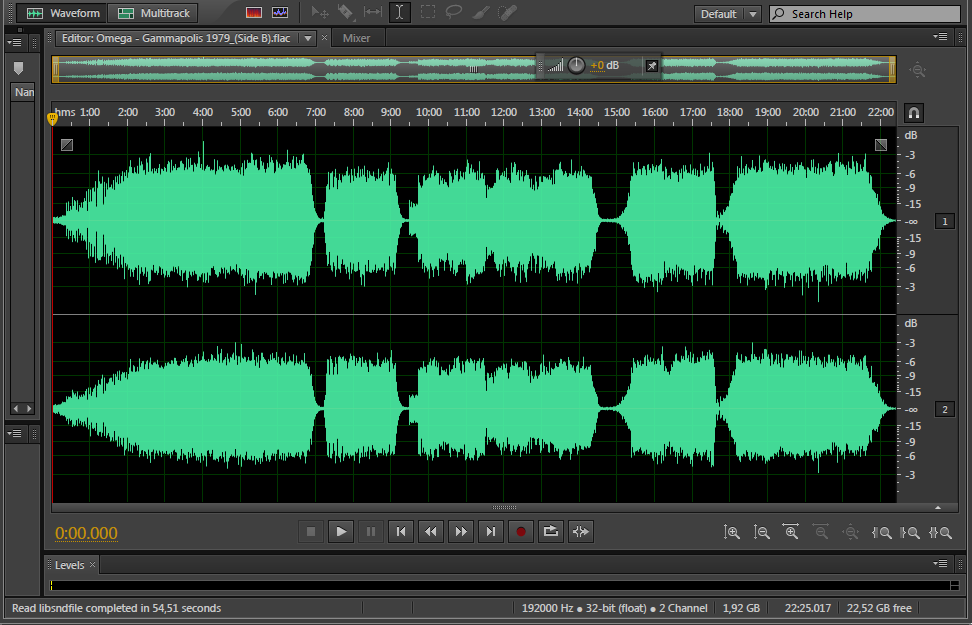The width and height of the screenshot is (972, 625).
Task: Switch to the Mixer tab
Action: [356, 38]
